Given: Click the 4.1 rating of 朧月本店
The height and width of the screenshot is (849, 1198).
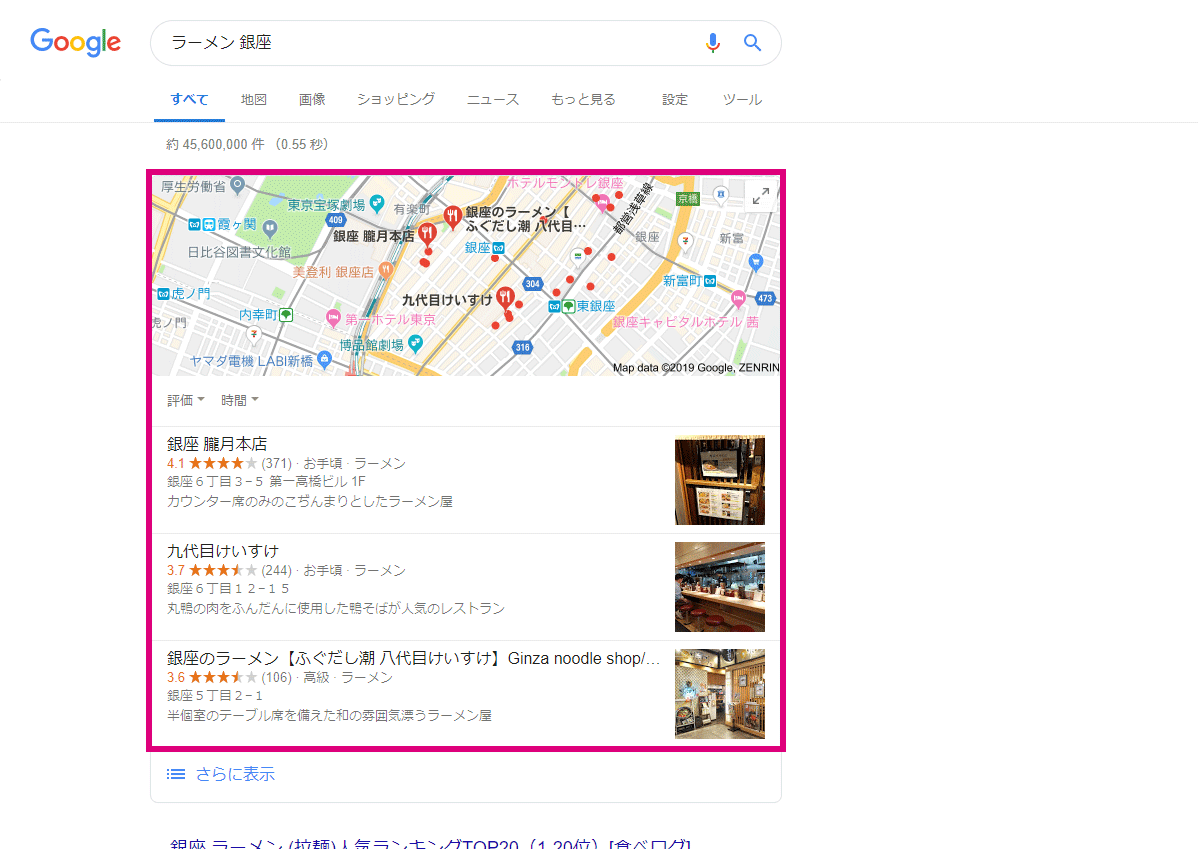Looking at the screenshot, I should pyautogui.click(x=176, y=463).
